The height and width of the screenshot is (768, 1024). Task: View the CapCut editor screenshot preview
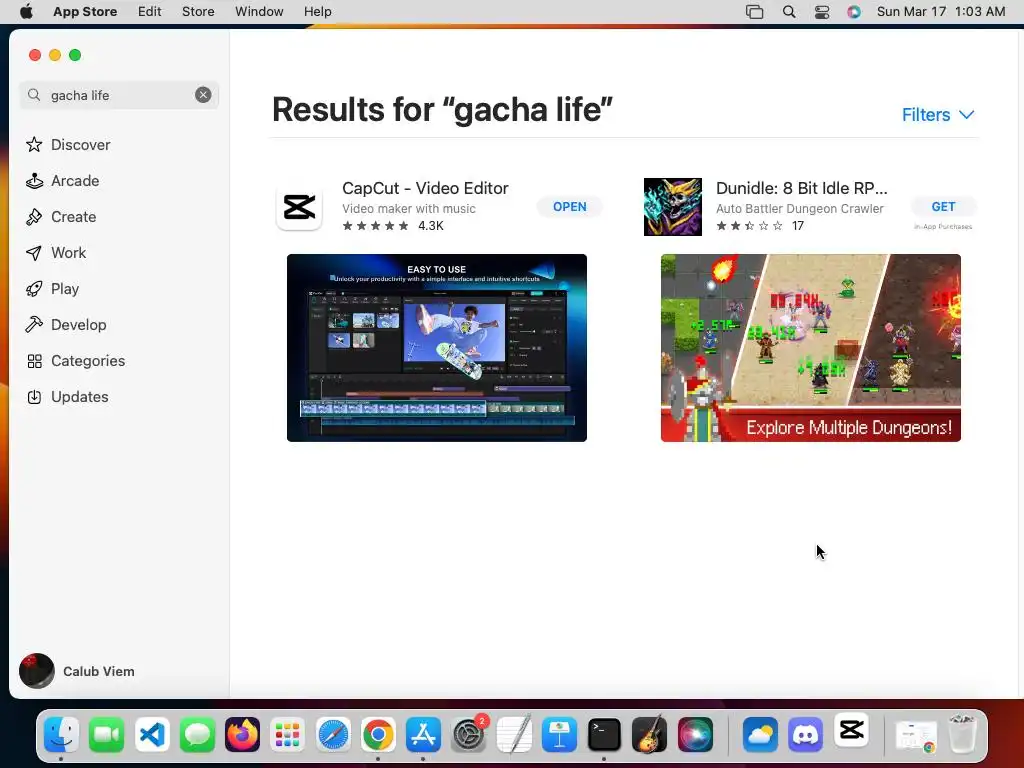coord(437,347)
